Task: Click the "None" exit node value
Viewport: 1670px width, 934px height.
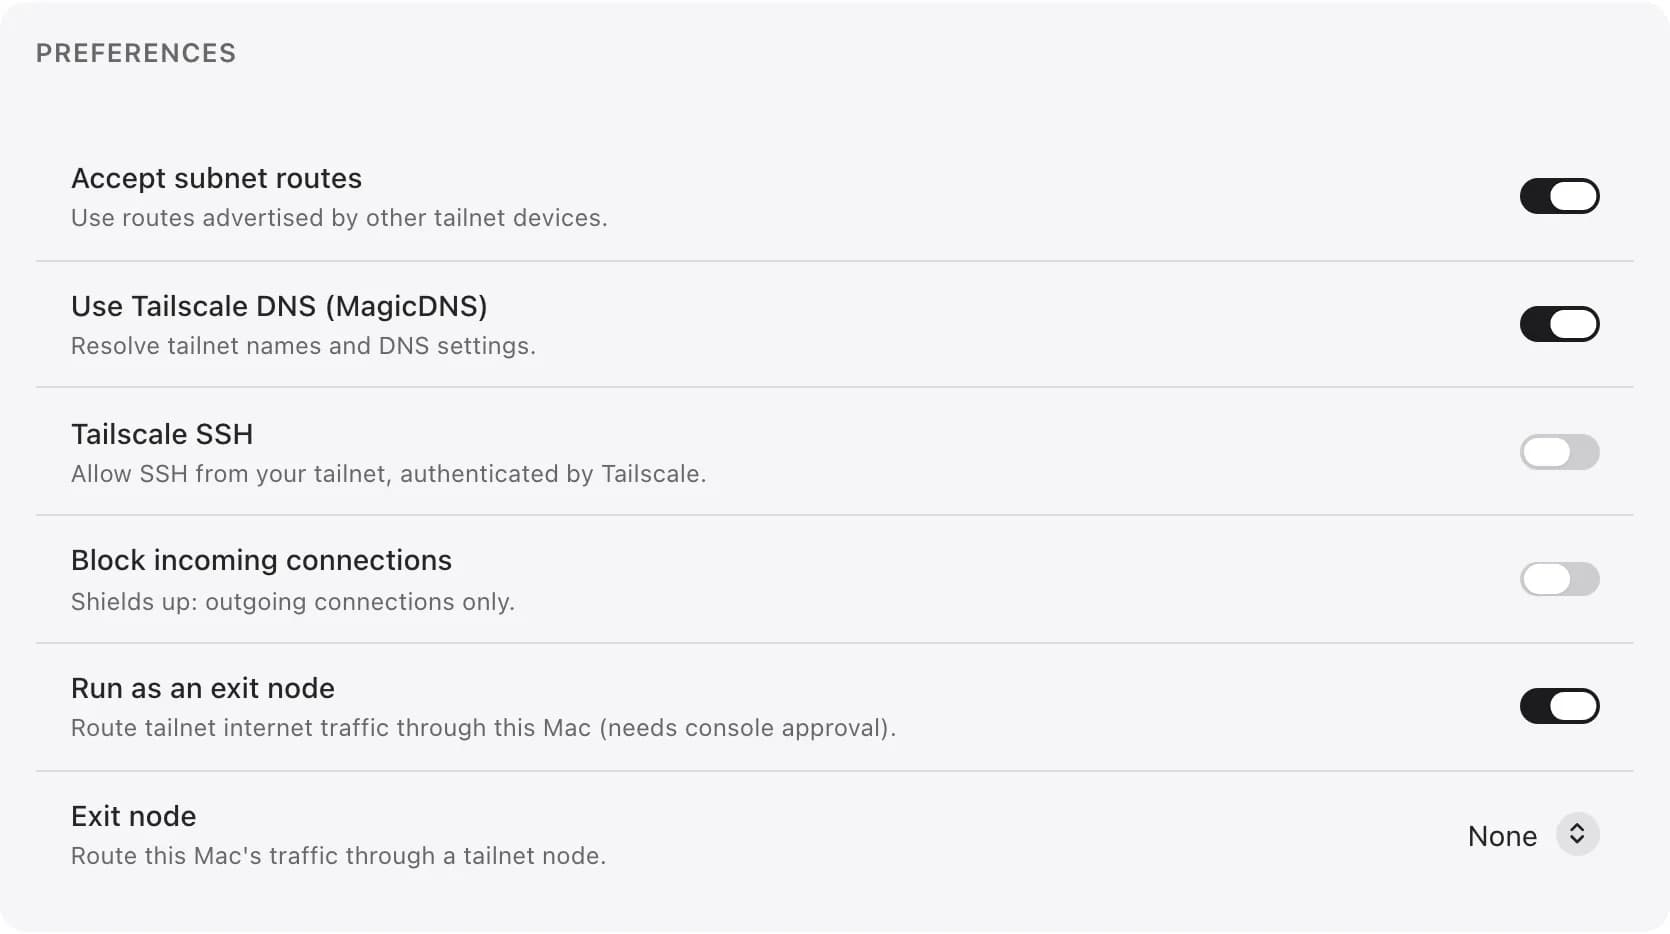Action: pos(1502,836)
